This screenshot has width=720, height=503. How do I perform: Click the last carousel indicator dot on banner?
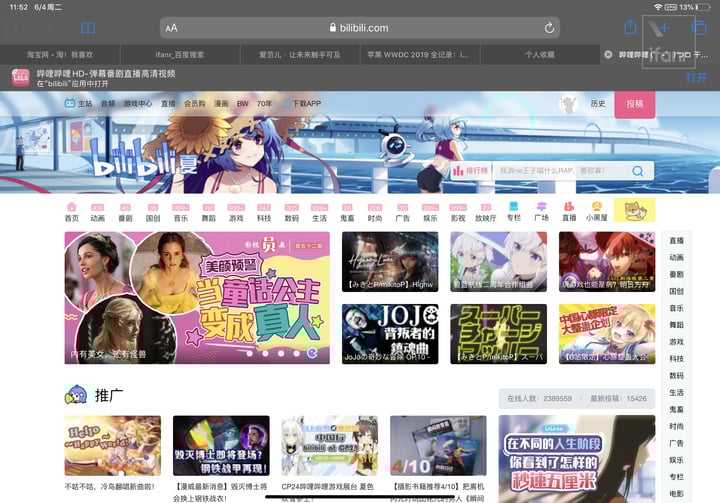[x=314, y=353]
